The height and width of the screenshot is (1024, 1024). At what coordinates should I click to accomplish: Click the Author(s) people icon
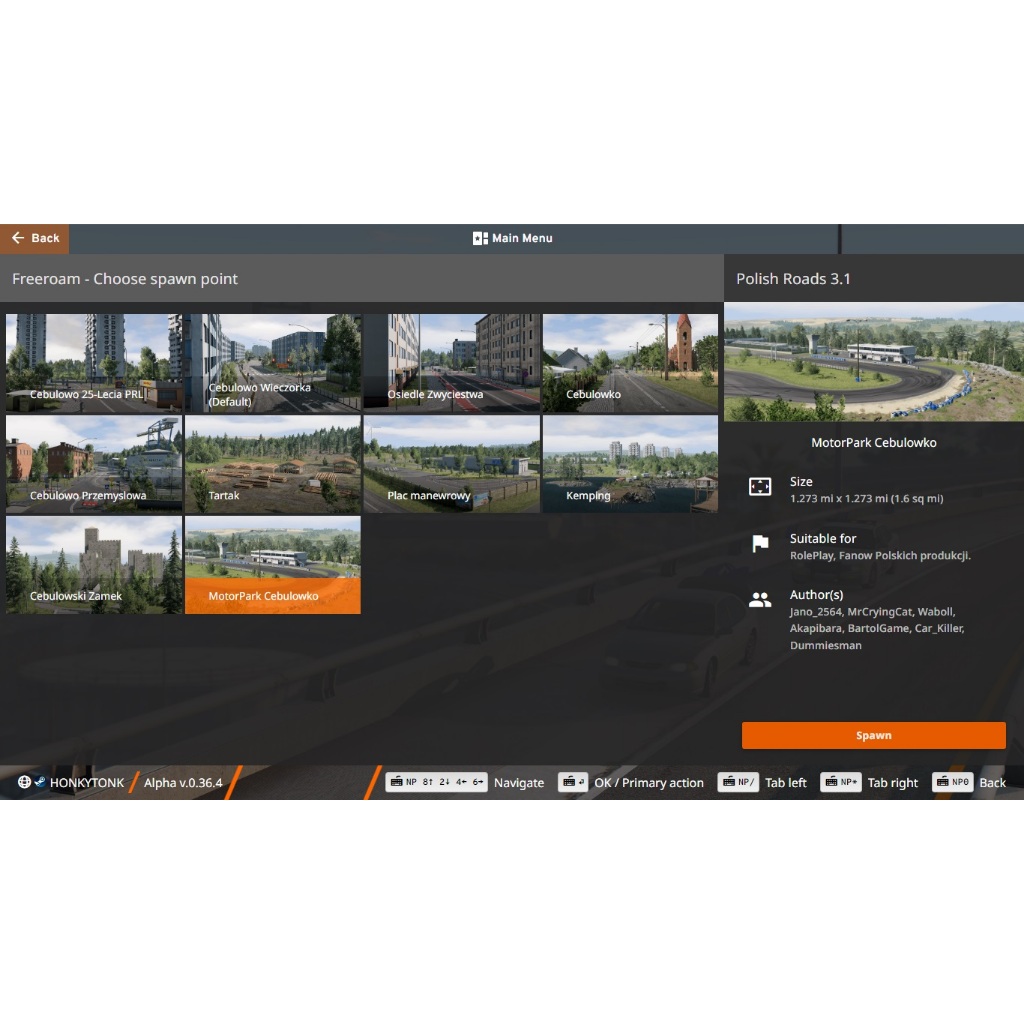[760, 600]
